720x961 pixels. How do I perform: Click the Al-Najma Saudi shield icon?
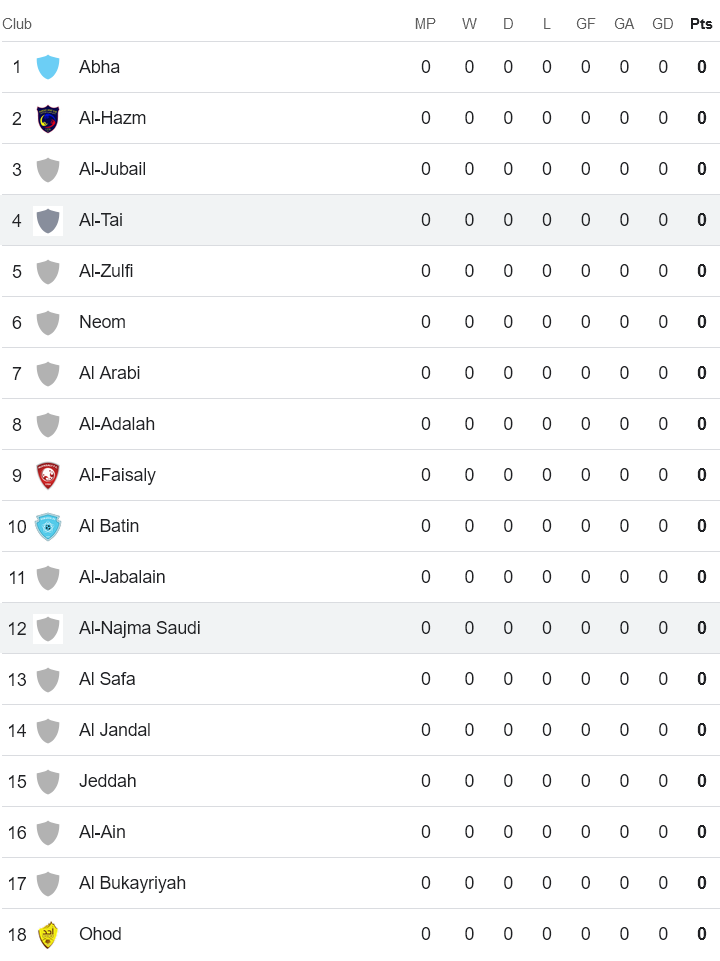(x=48, y=628)
